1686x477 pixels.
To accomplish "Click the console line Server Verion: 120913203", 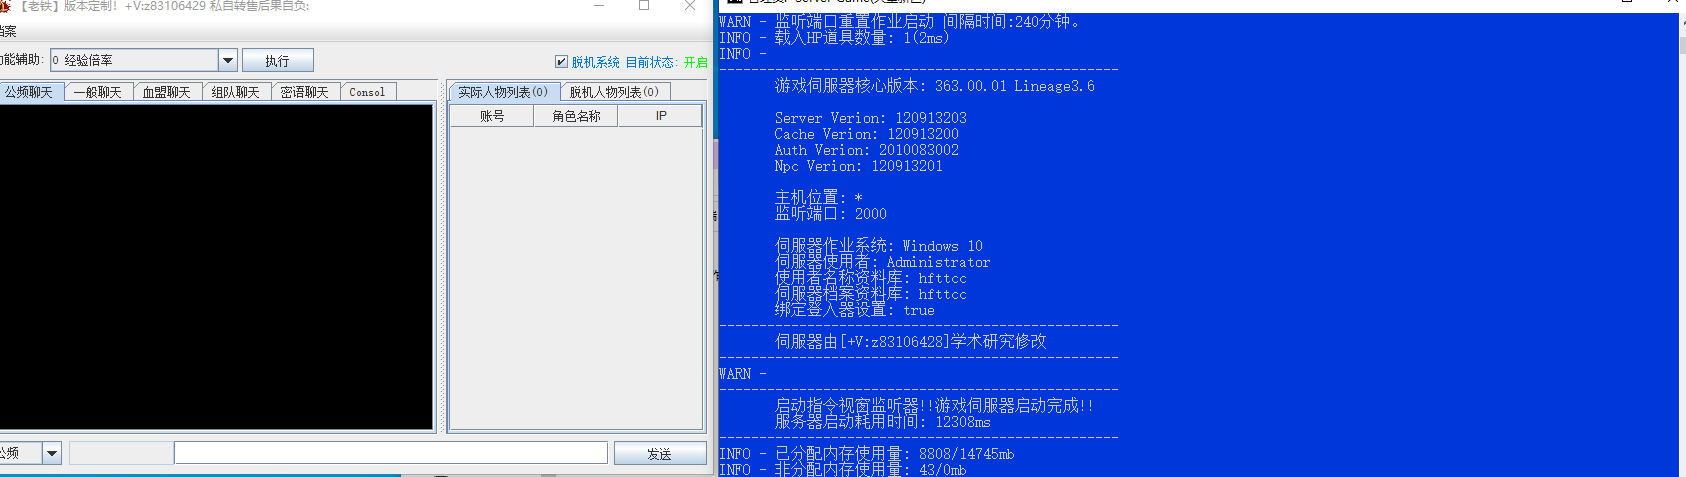I will [x=870, y=118].
